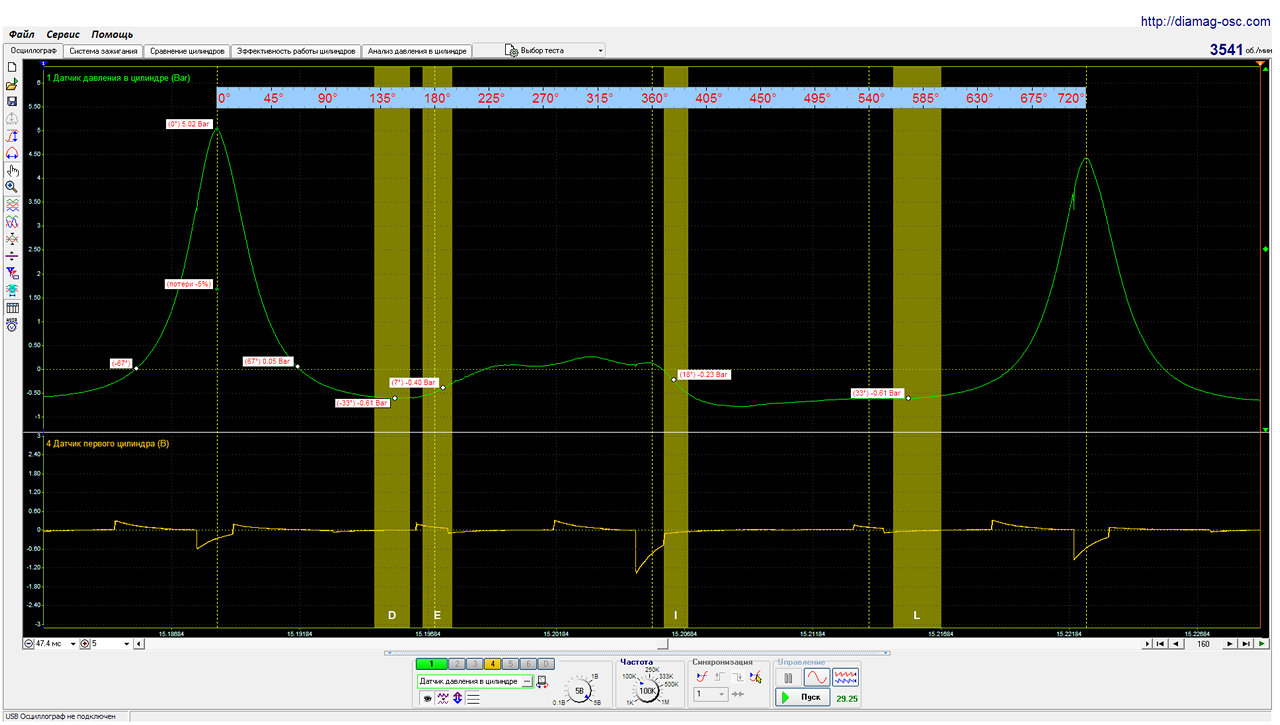This screenshot has width=1280, height=725.
Task: Click the sync cursor pointer icon
Action: pos(756,677)
